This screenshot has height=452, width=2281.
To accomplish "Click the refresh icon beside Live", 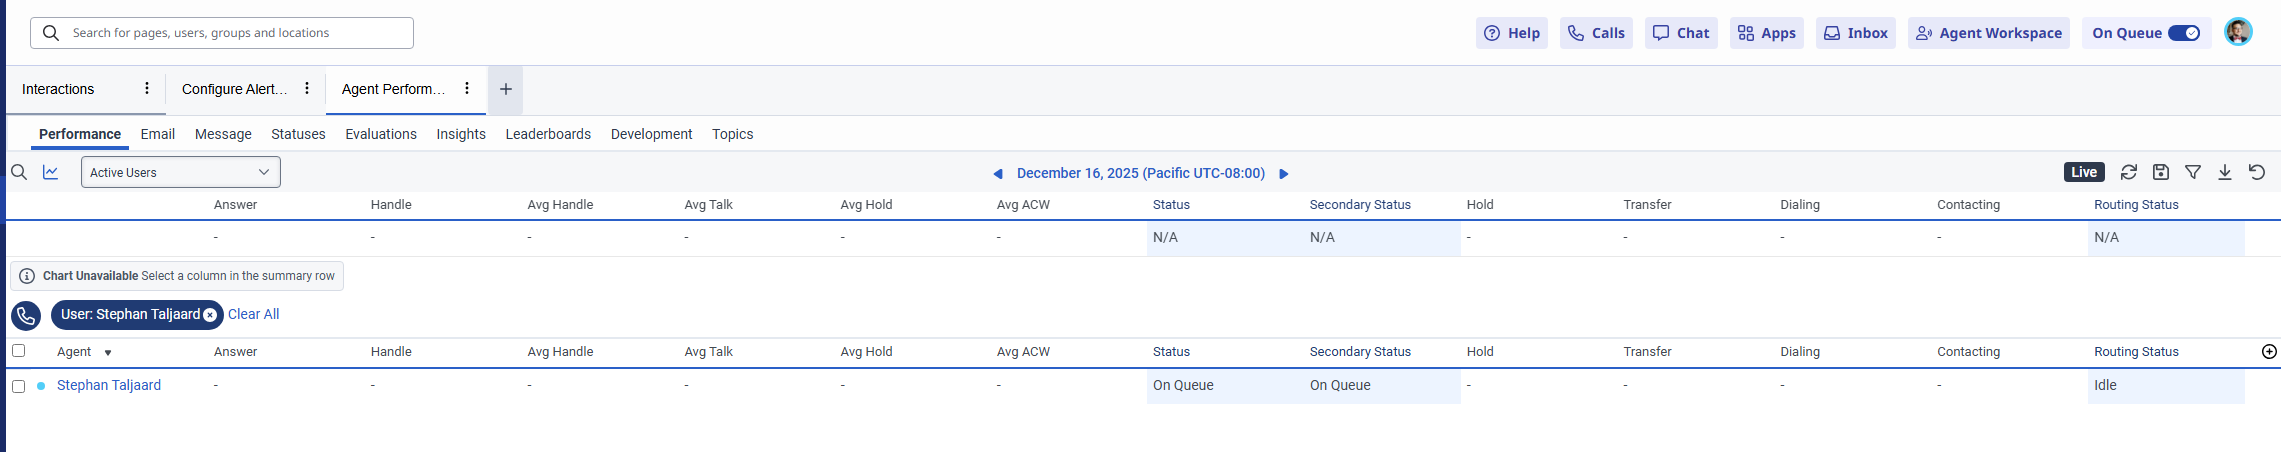I will (x=2129, y=172).
